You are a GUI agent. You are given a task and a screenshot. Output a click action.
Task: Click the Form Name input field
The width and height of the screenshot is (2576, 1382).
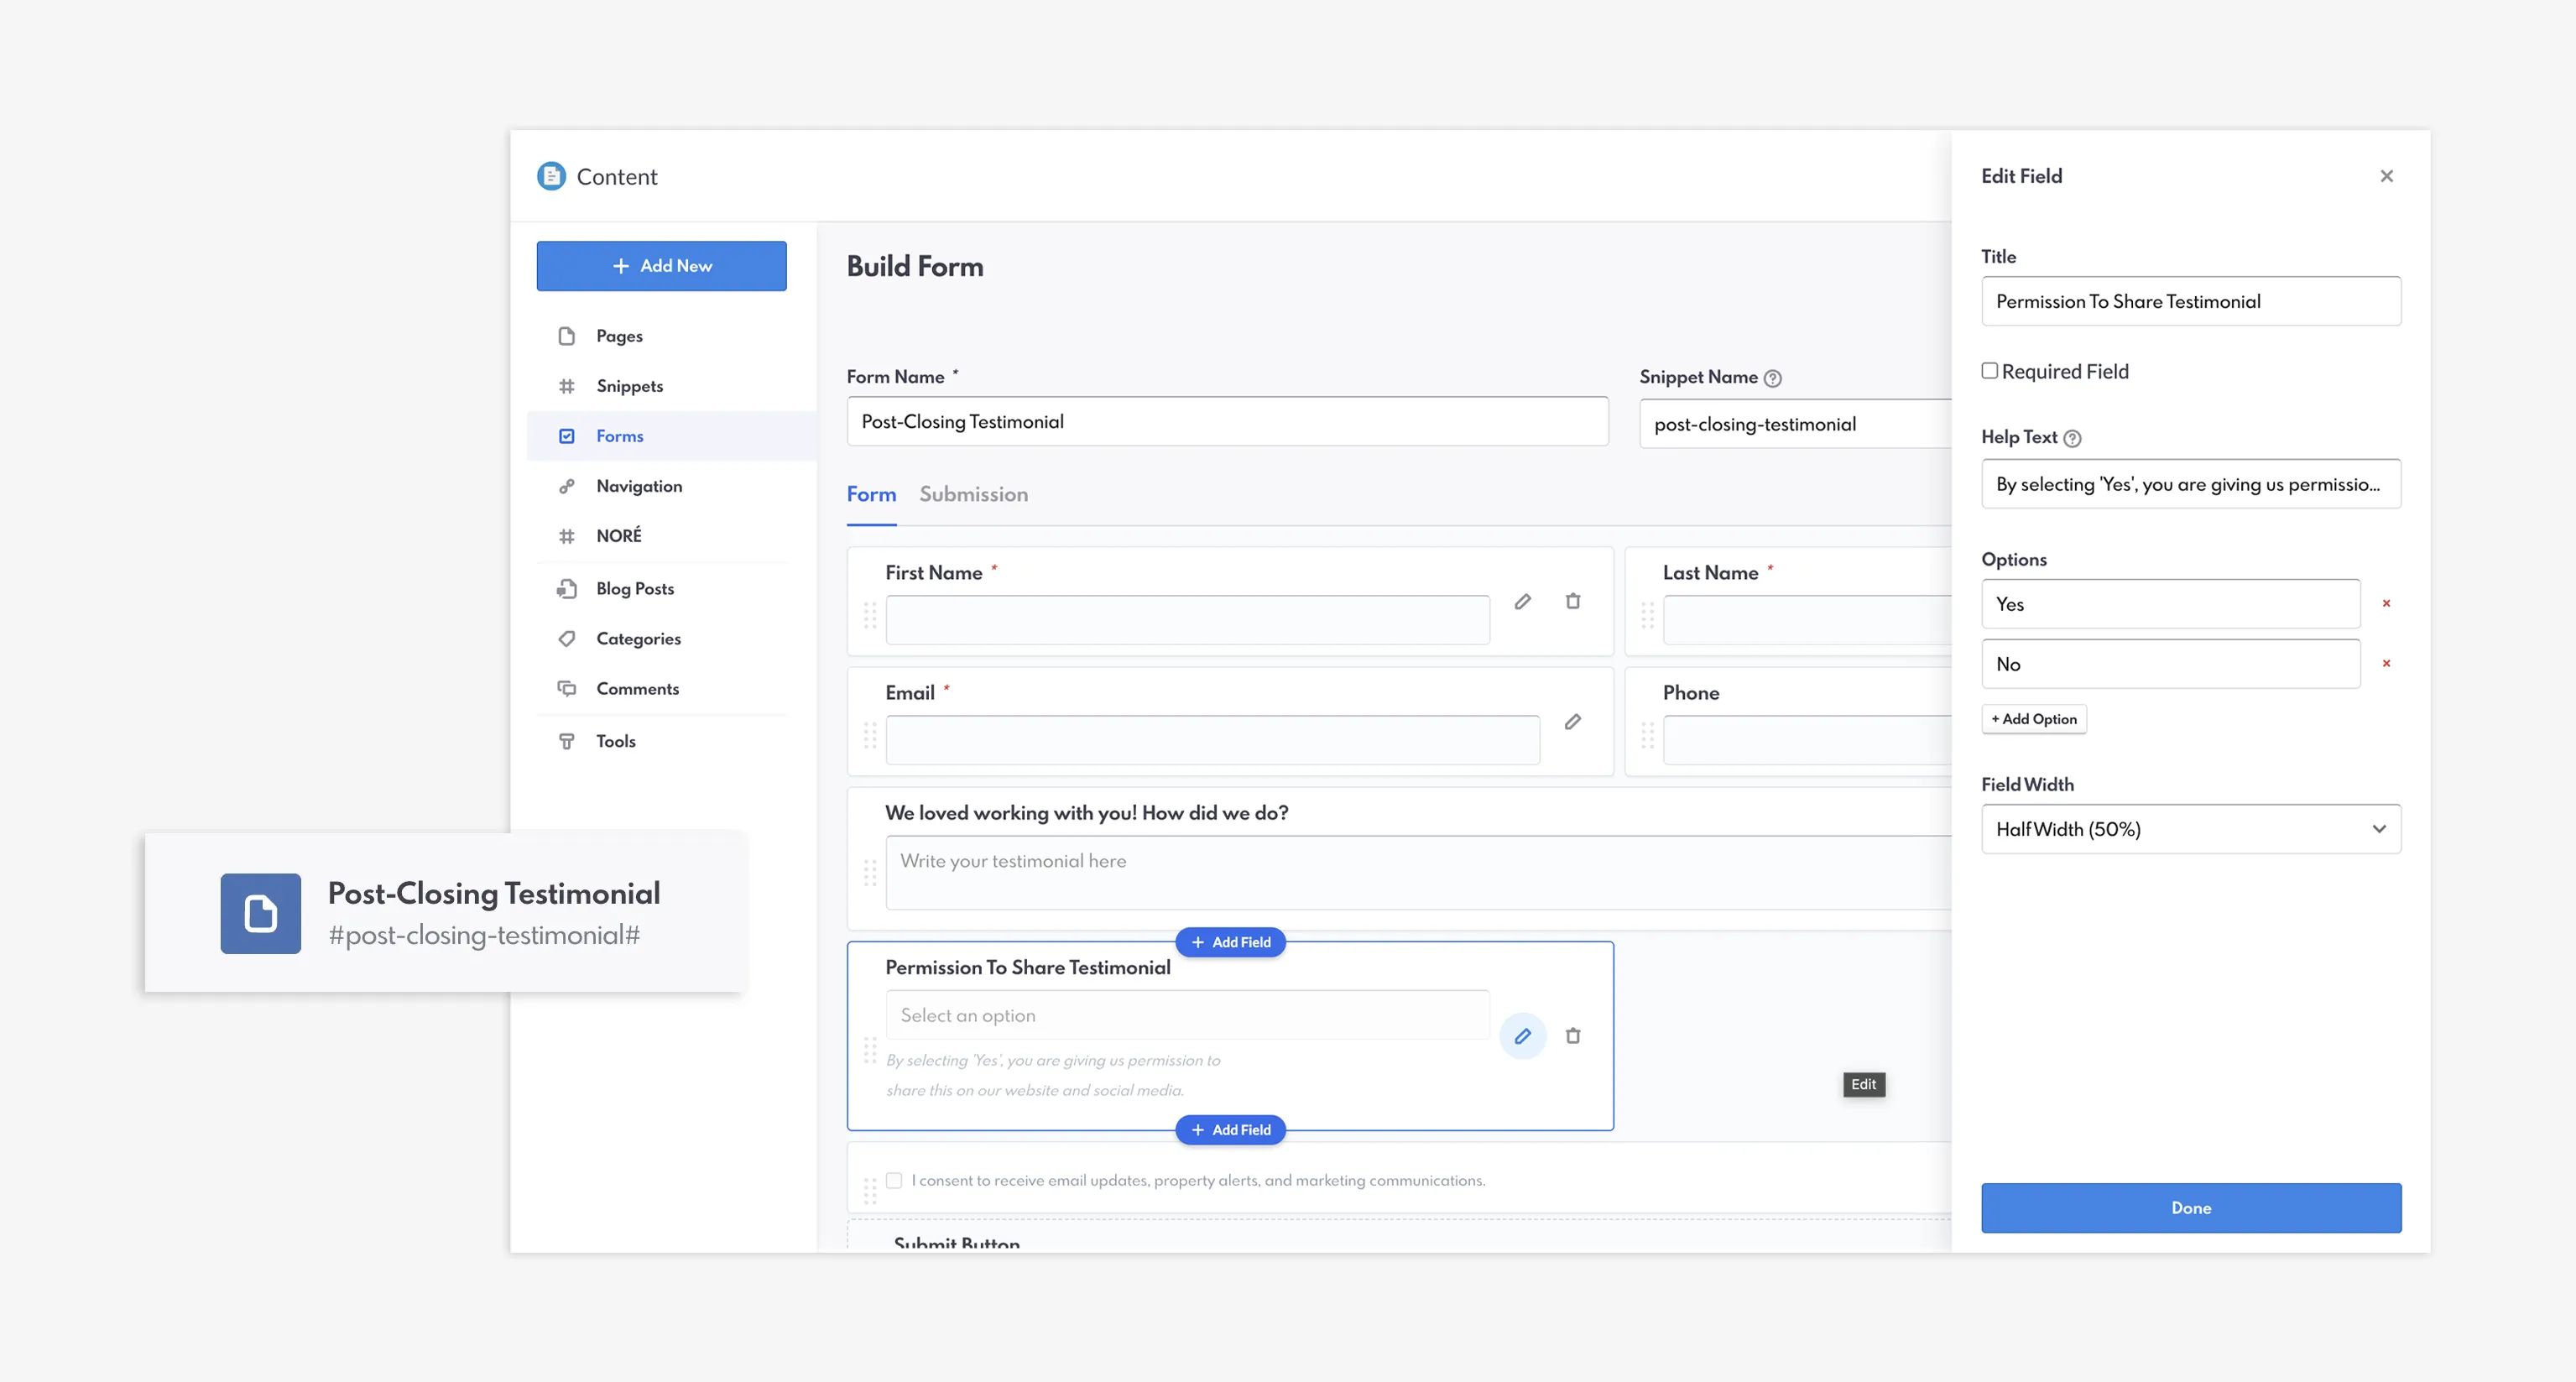1227,421
